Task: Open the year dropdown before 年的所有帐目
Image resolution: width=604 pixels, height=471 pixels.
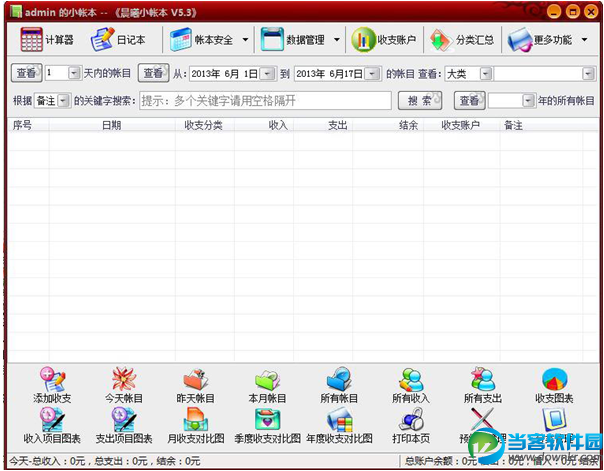Action: tap(527, 101)
